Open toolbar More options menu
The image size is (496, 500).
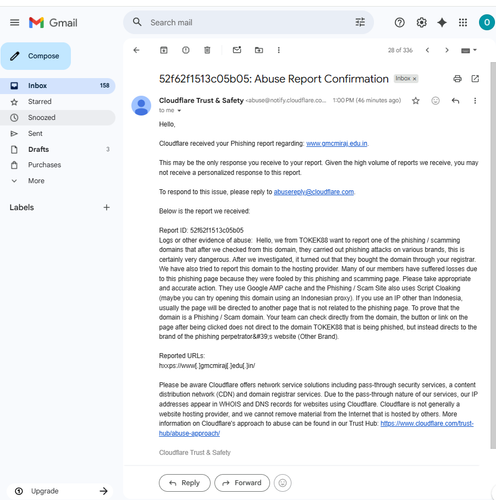[x=279, y=50]
